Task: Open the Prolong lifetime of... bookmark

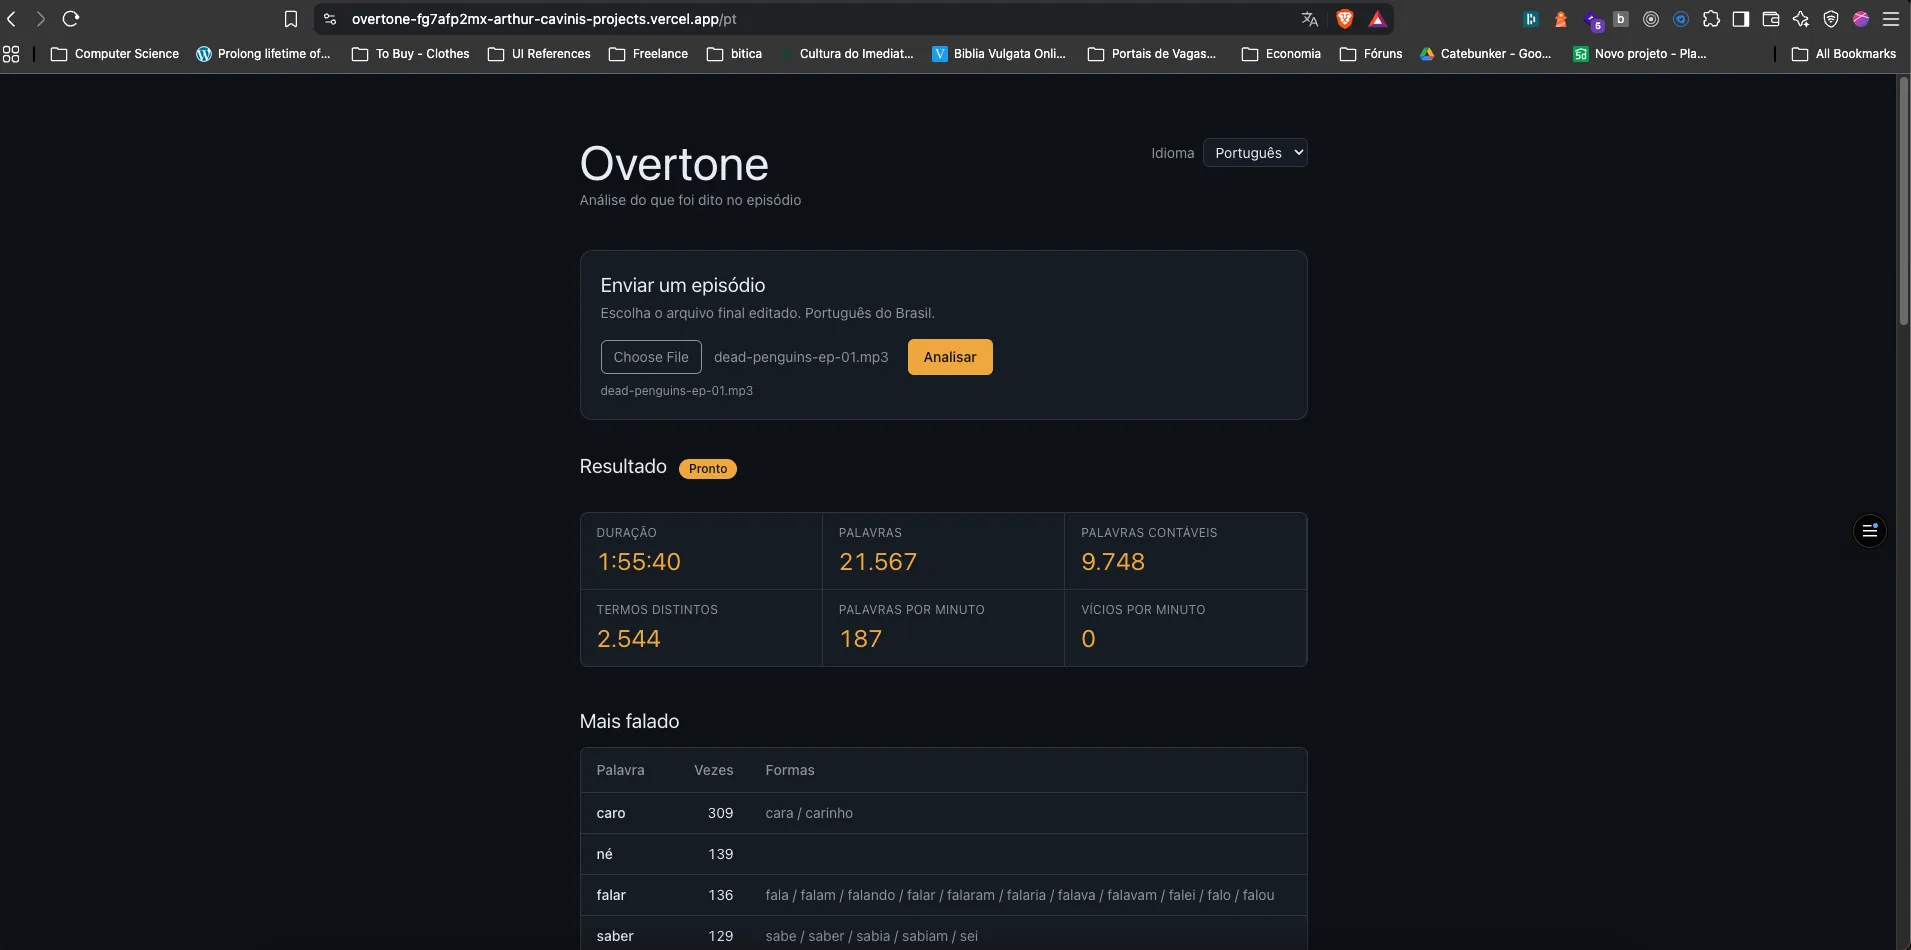Action: click(263, 54)
